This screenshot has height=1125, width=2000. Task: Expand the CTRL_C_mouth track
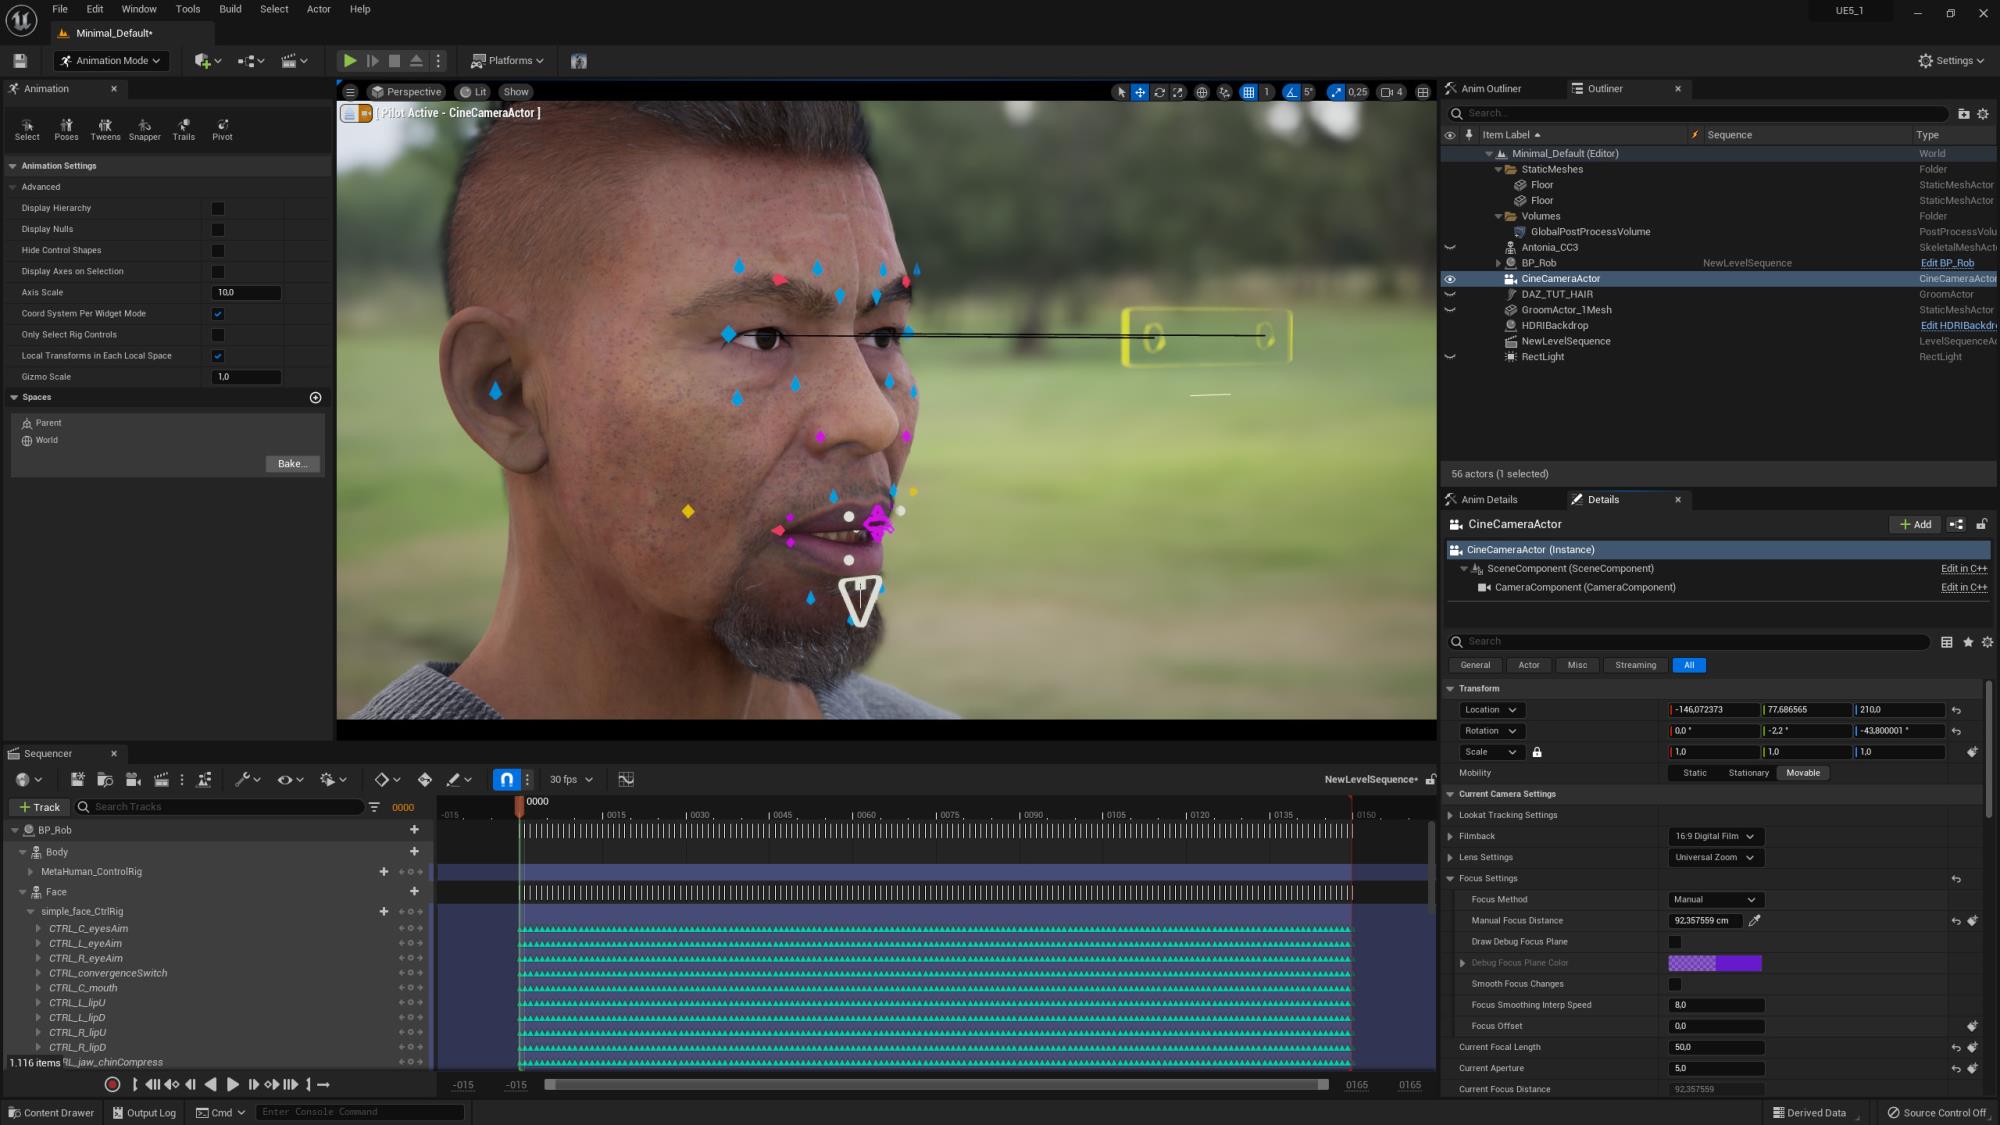(39, 988)
